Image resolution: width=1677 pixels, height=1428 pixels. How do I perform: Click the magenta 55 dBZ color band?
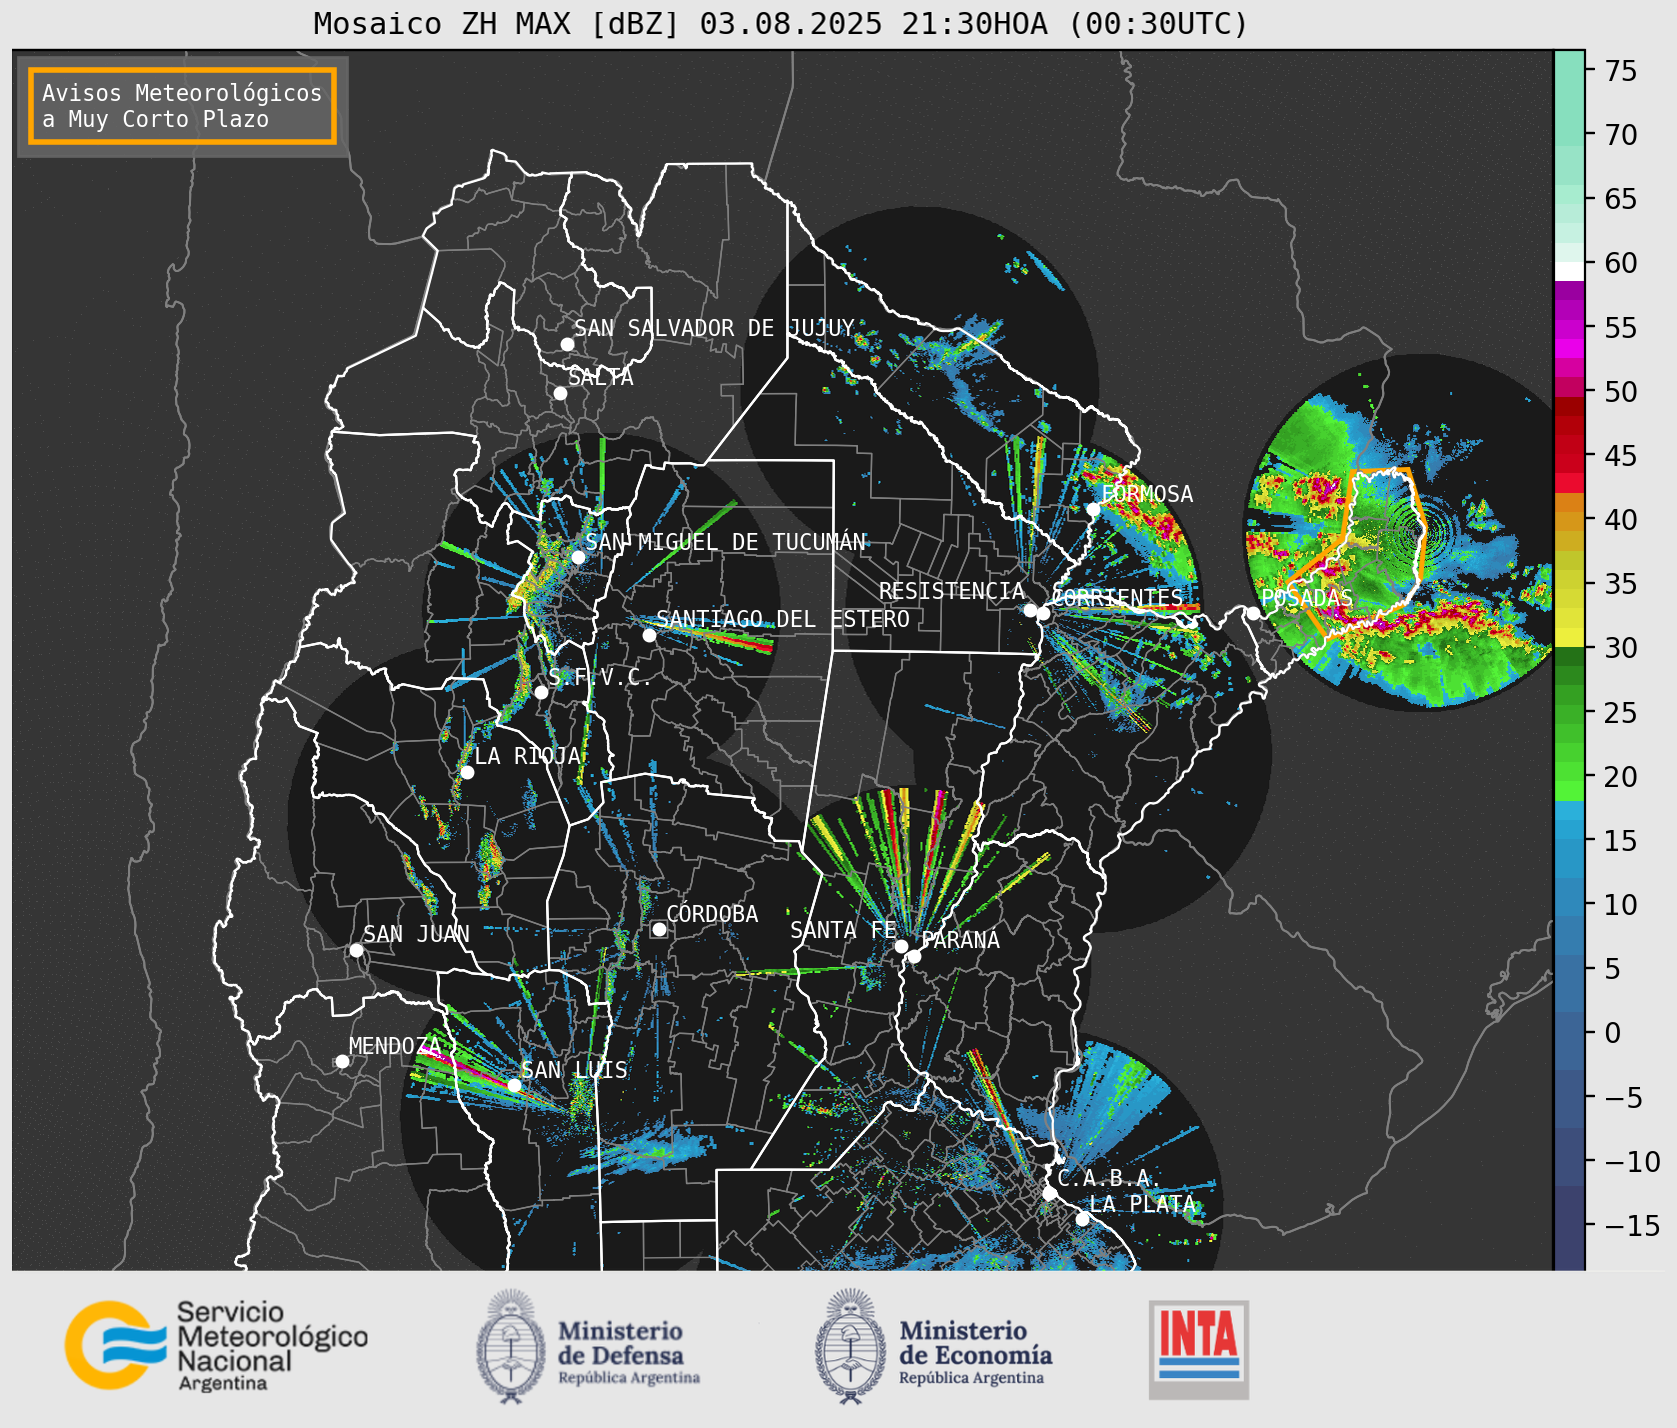1569,329
